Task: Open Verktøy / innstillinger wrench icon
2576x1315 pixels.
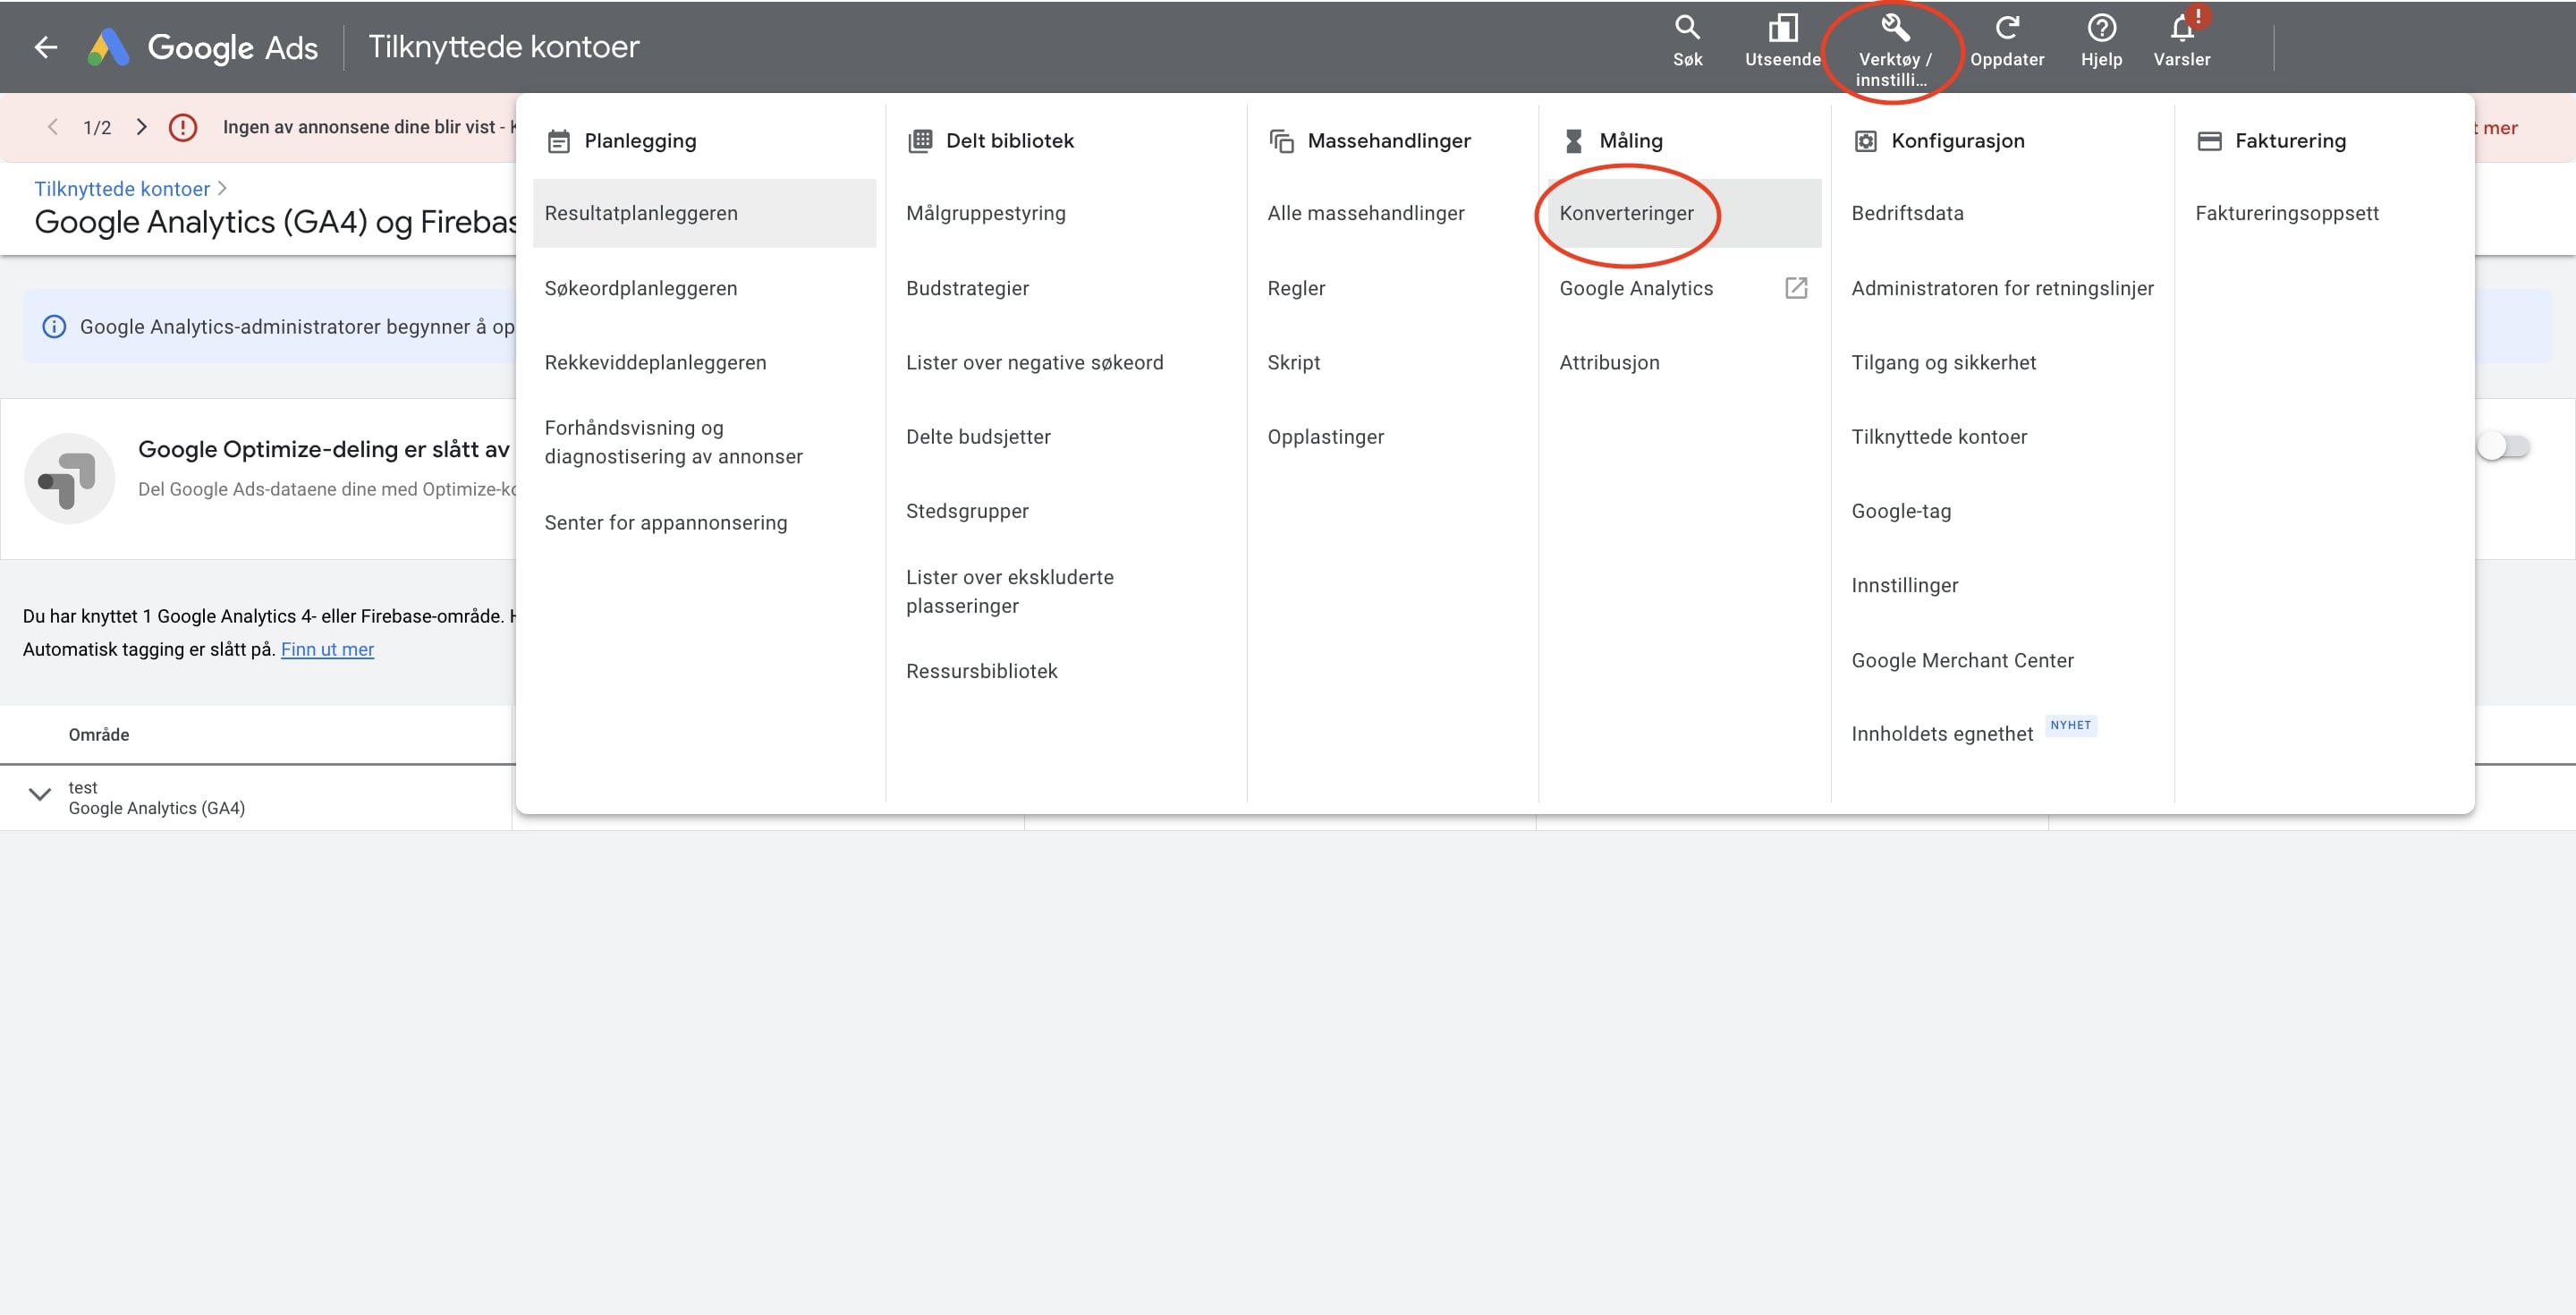Action: pos(1894,28)
